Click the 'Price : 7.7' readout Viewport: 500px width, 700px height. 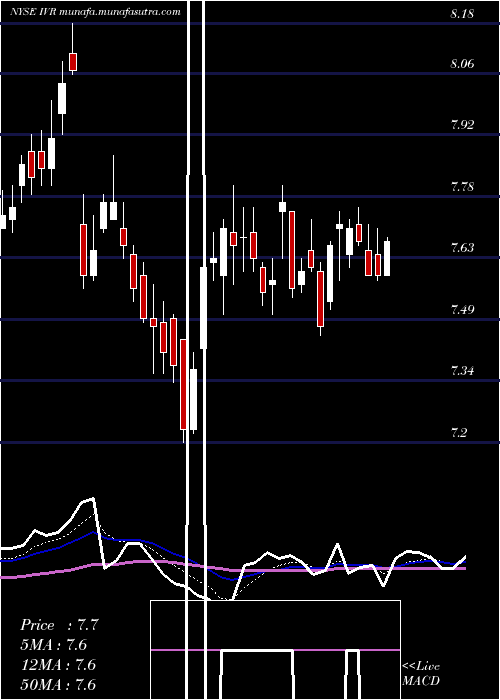click(x=58, y=625)
